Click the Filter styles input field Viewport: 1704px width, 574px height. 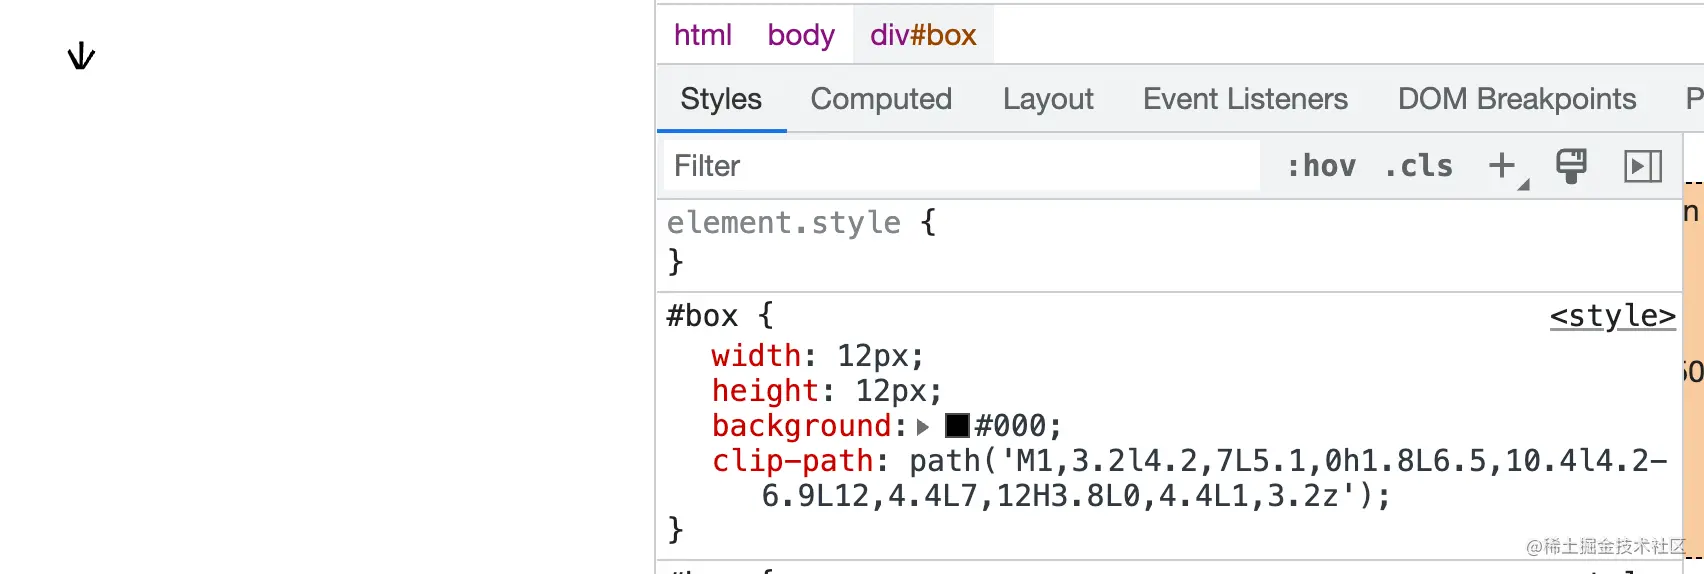(960, 166)
